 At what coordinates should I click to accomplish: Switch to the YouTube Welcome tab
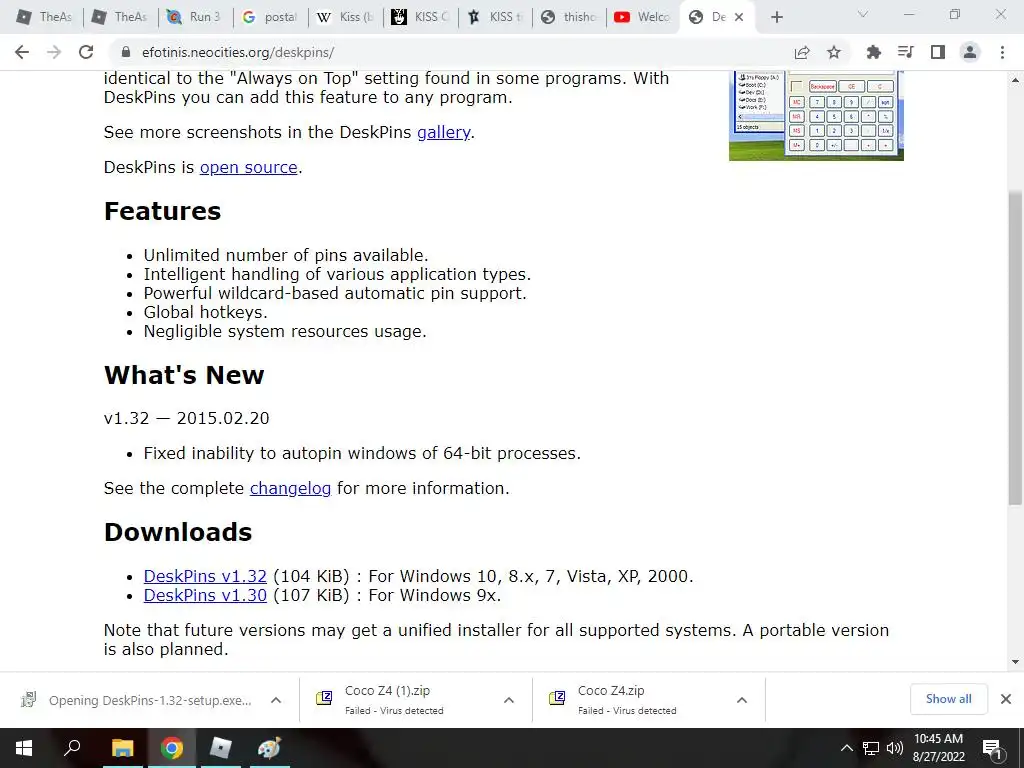coord(643,17)
